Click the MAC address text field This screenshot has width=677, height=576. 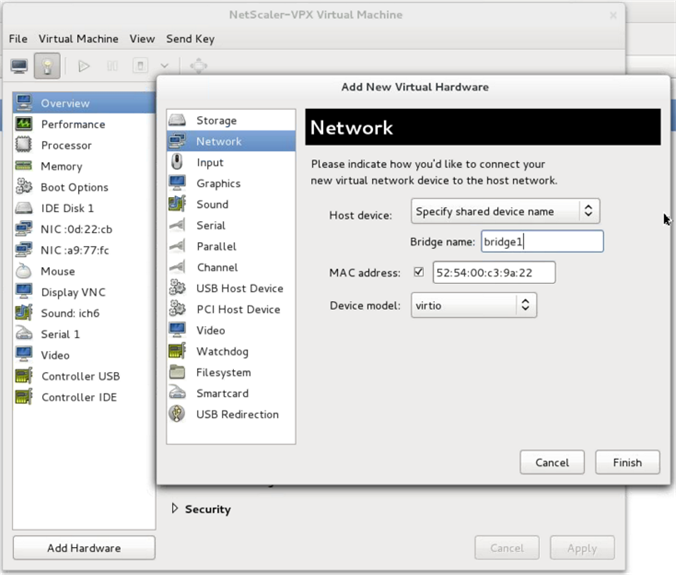click(x=494, y=272)
